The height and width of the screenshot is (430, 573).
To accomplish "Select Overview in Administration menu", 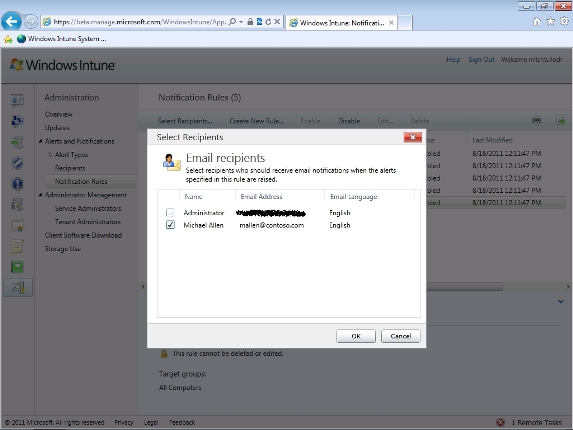I will coord(58,114).
